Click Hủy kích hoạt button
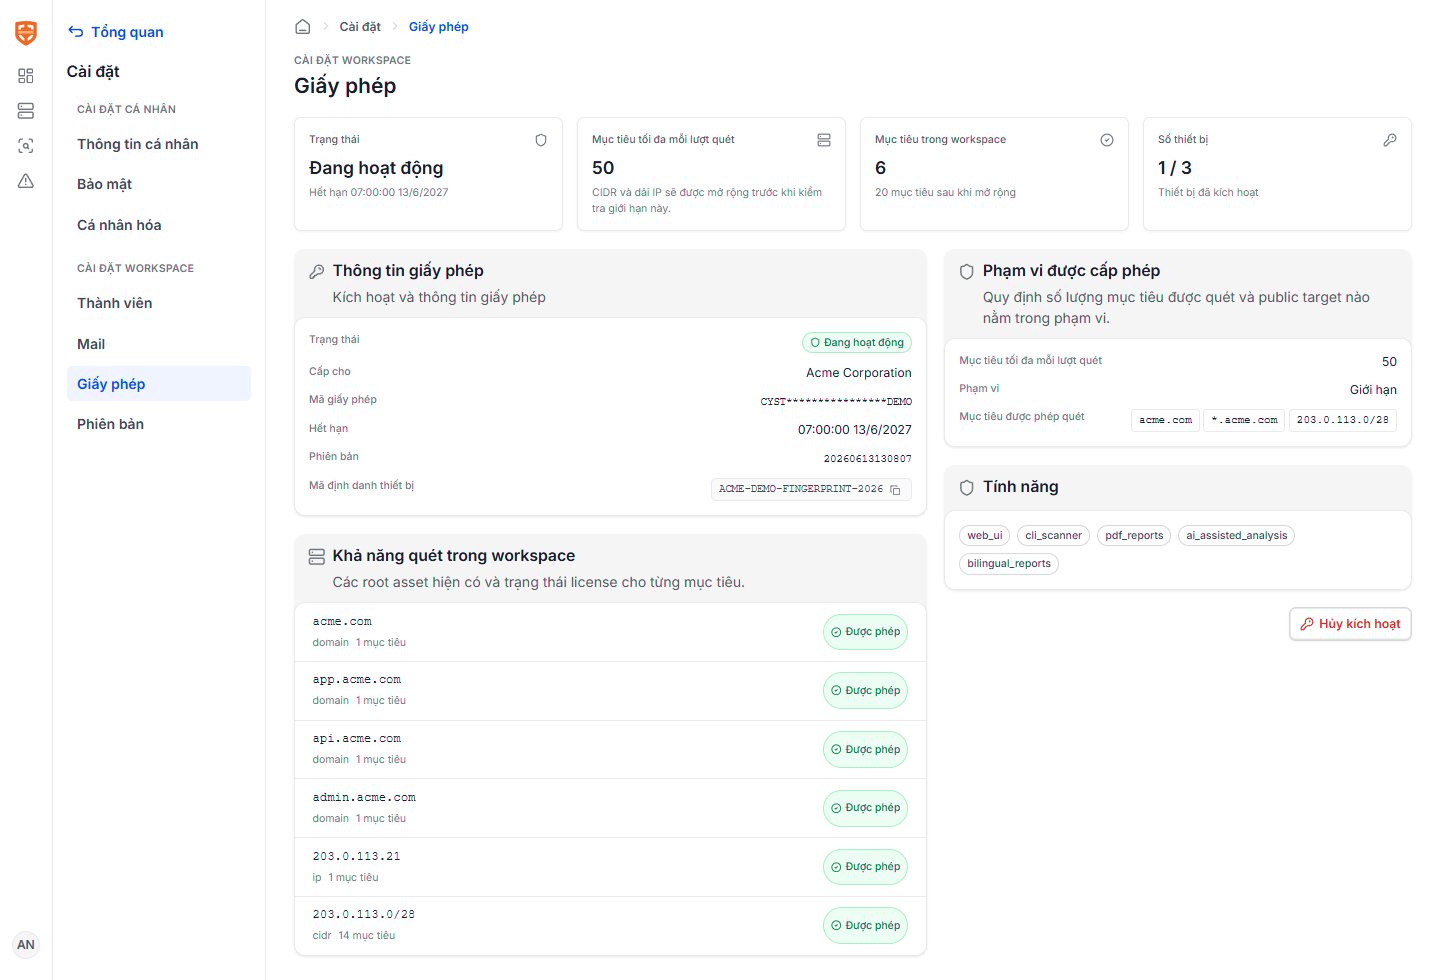This screenshot has height=980, width=1440. coord(1350,624)
